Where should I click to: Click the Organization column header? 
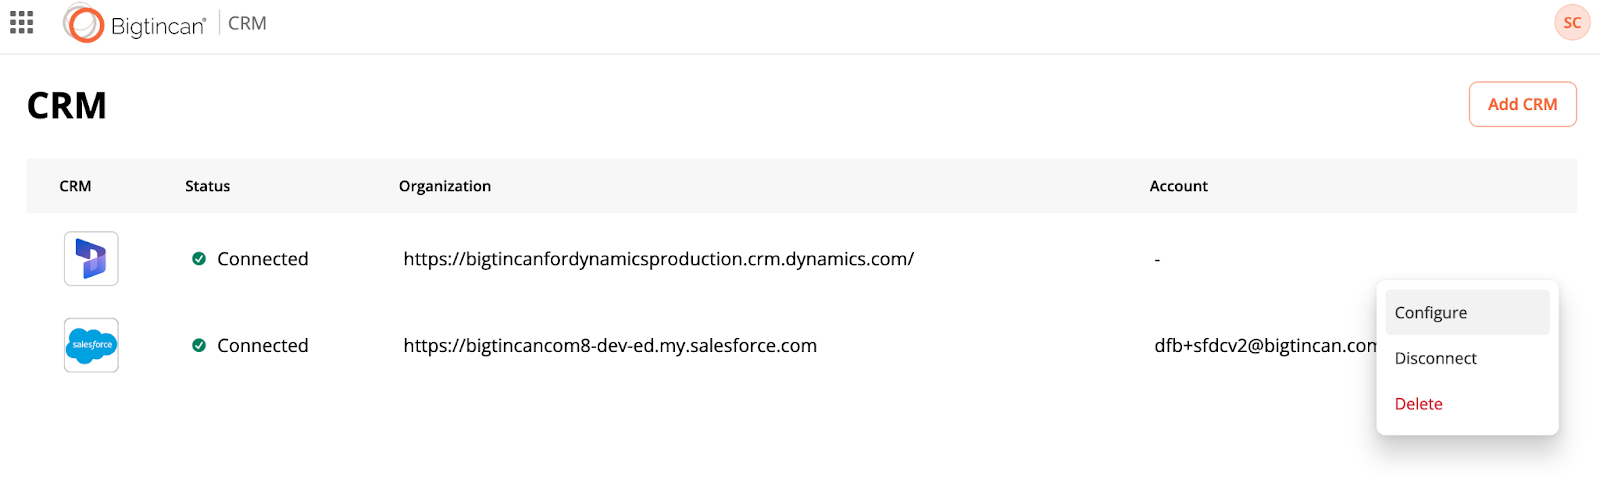pyautogui.click(x=445, y=186)
